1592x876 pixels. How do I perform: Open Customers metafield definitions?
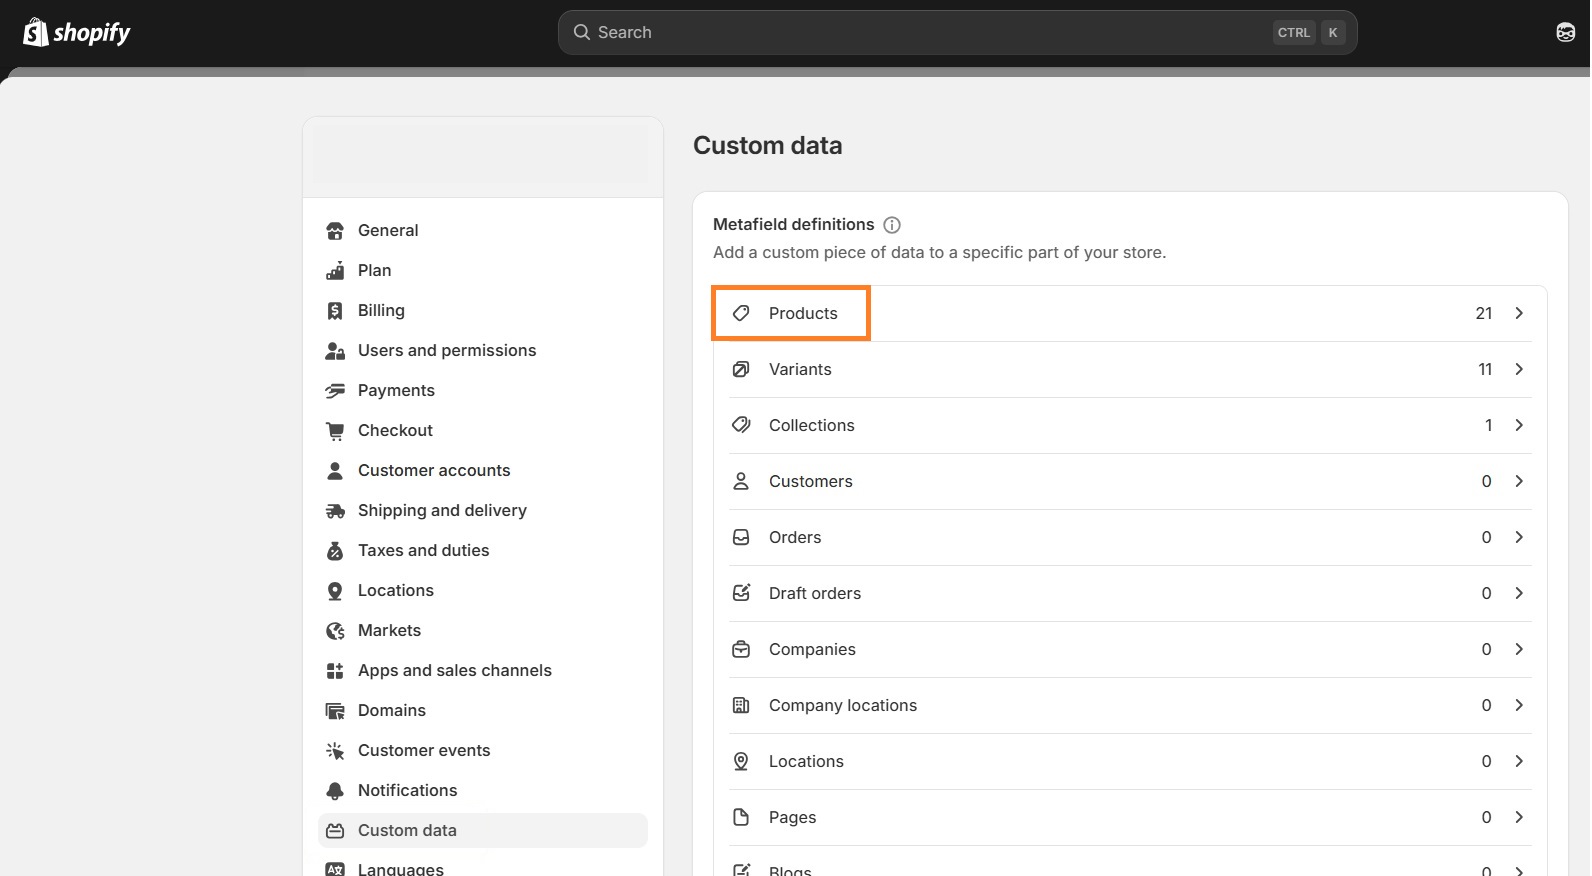point(1130,481)
